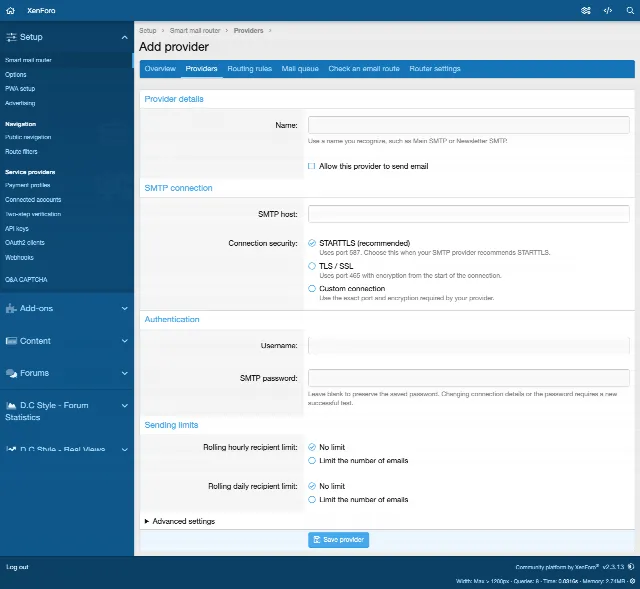This screenshot has height=589, width=640.
Task: Open the admin quick settings icon
Action: coord(586,11)
